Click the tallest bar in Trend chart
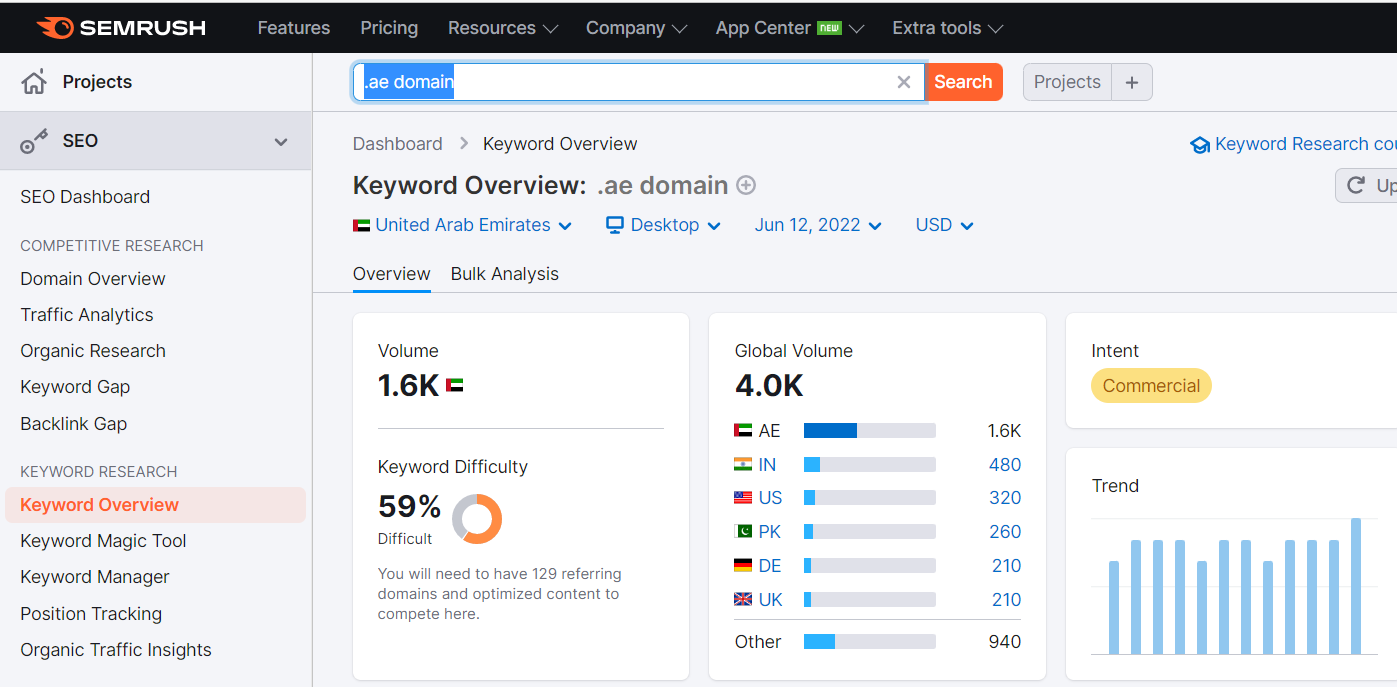Screen dimensions: 1397x687 tap(1356, 586)
